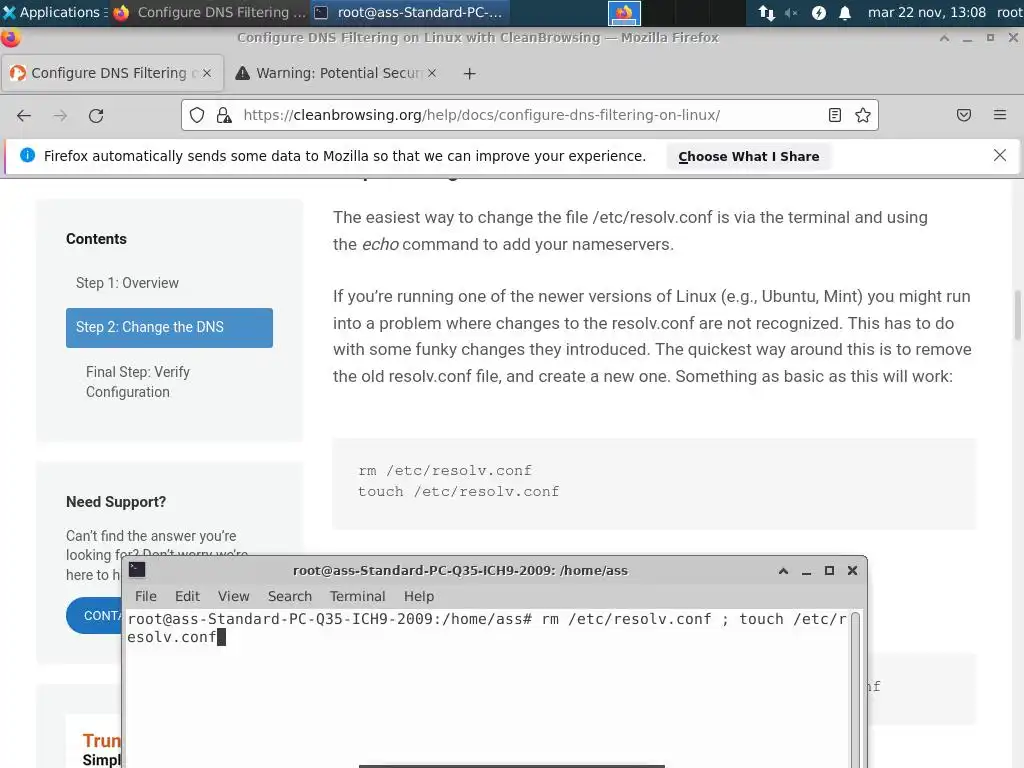Toggle reader view icon in address bar
The image size is (1024, 768).
click(835, 116)
